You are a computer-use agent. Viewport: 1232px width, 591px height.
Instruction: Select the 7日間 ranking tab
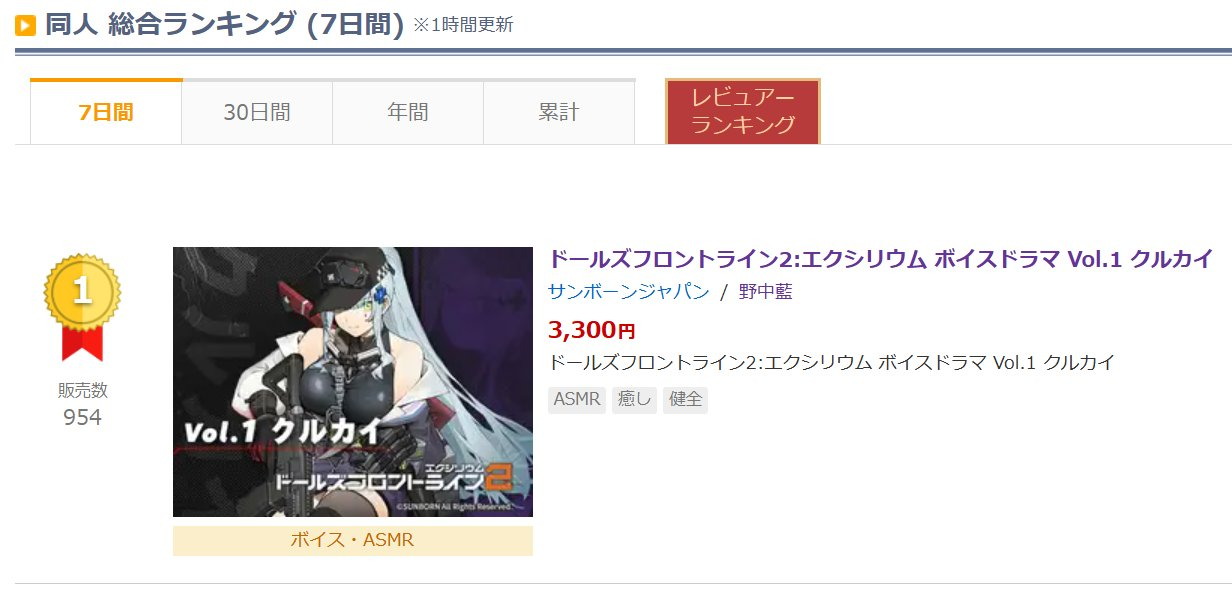[106, 112]
